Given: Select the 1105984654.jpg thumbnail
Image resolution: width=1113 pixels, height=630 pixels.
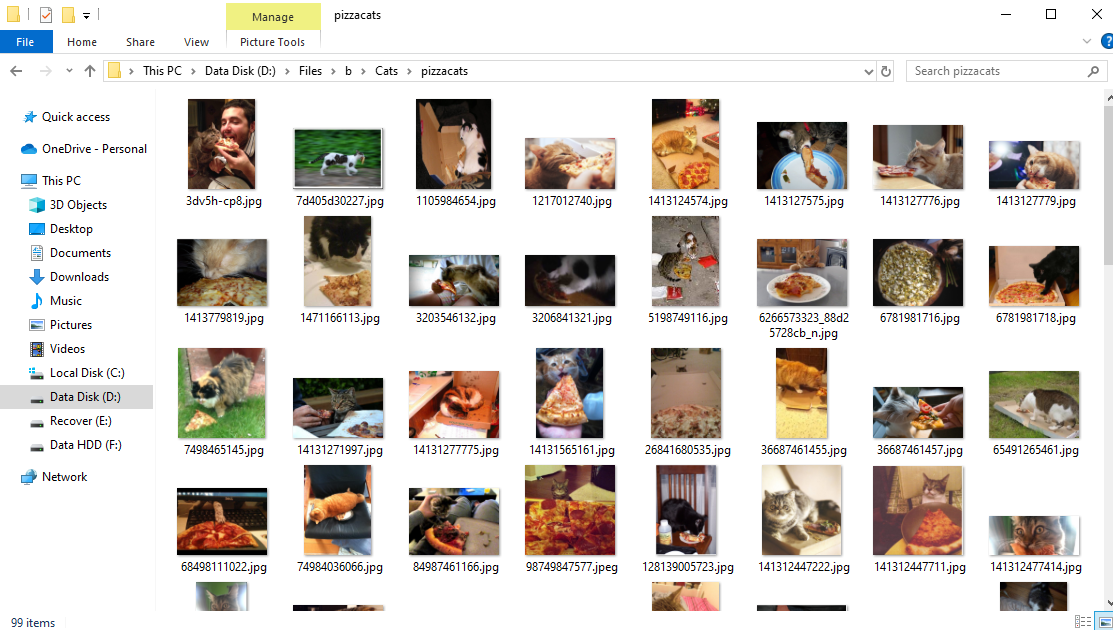Looking at the screenshot, I should tap(454, 144).
